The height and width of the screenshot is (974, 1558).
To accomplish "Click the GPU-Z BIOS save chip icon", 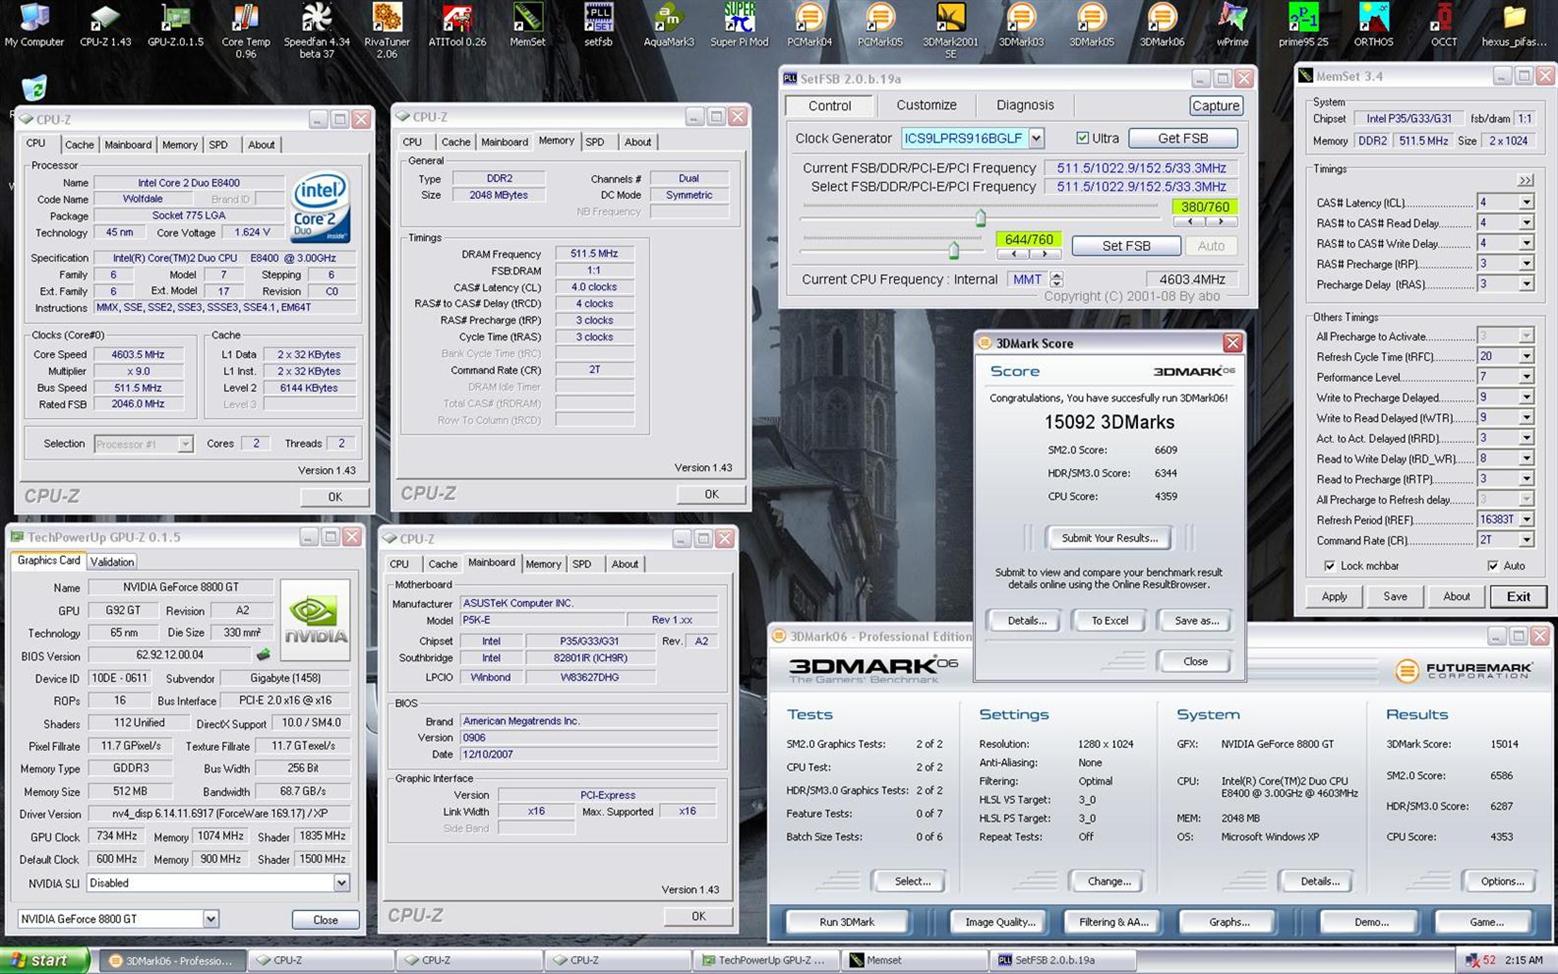I will point(263,655).
